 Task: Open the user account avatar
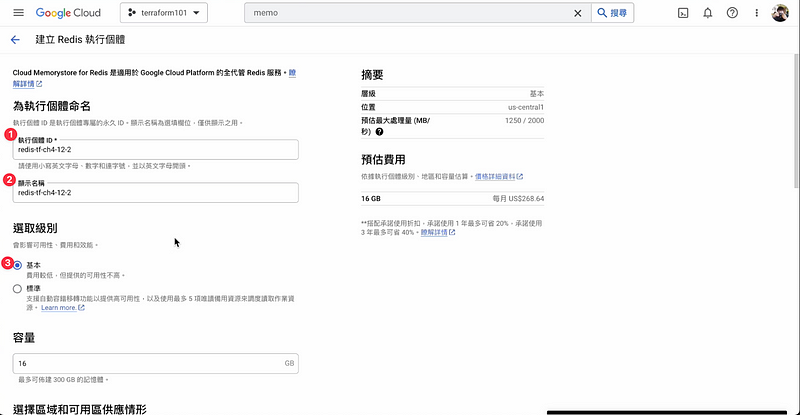(x=780, y=13)
